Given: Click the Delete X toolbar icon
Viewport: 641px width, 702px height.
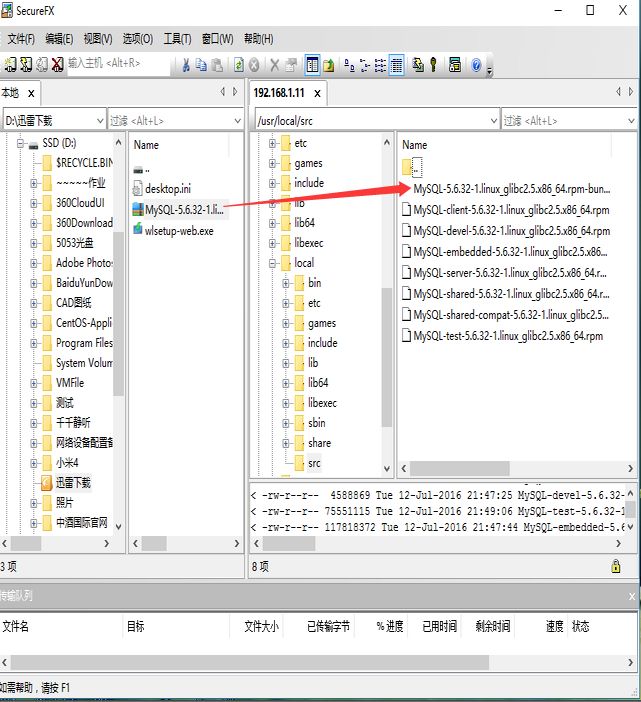Looking at the screenshot, I should (275, 65).
